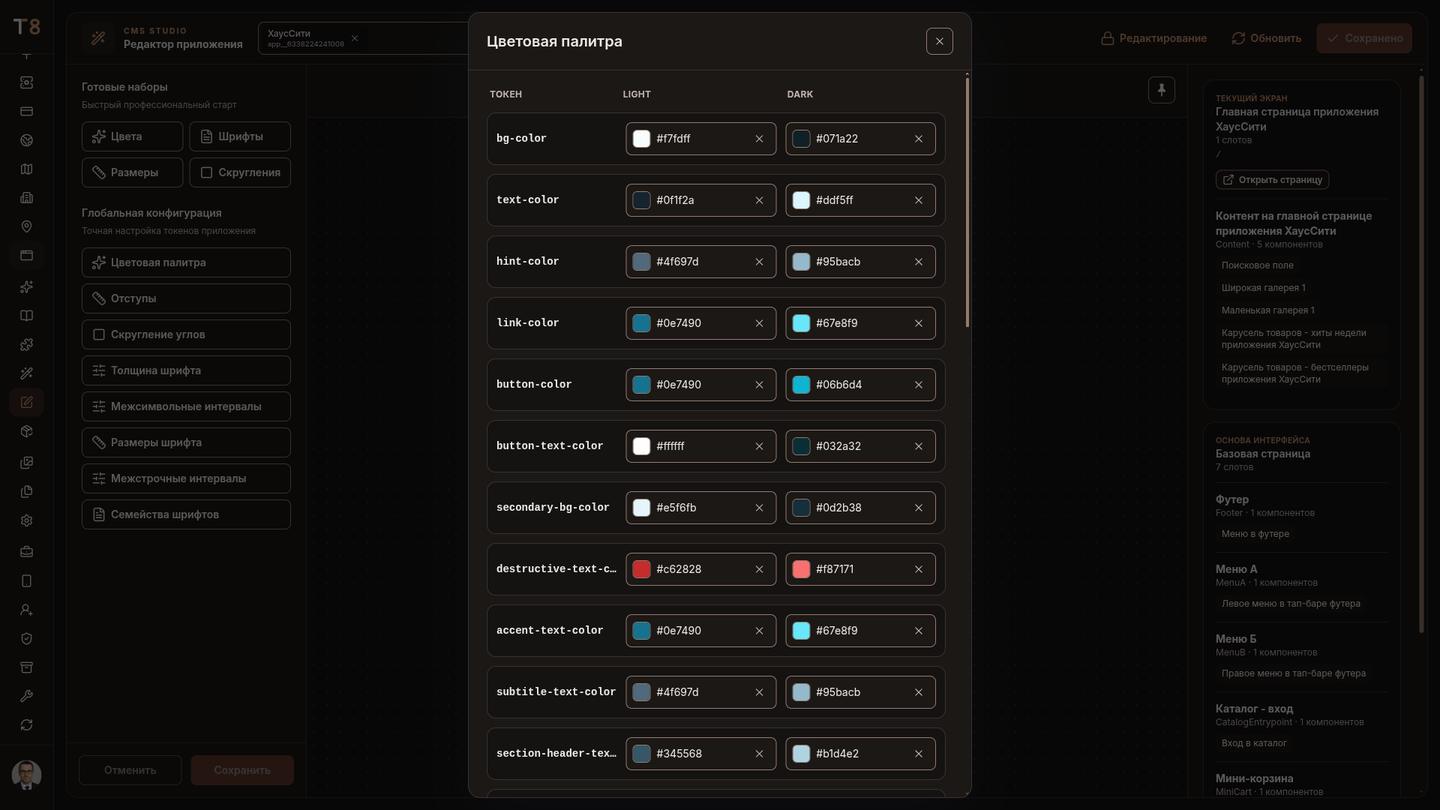The width and height of the screenshot is (1440, 810).
Task: Click the Редактирование lock button
Action: point(1153,38)
